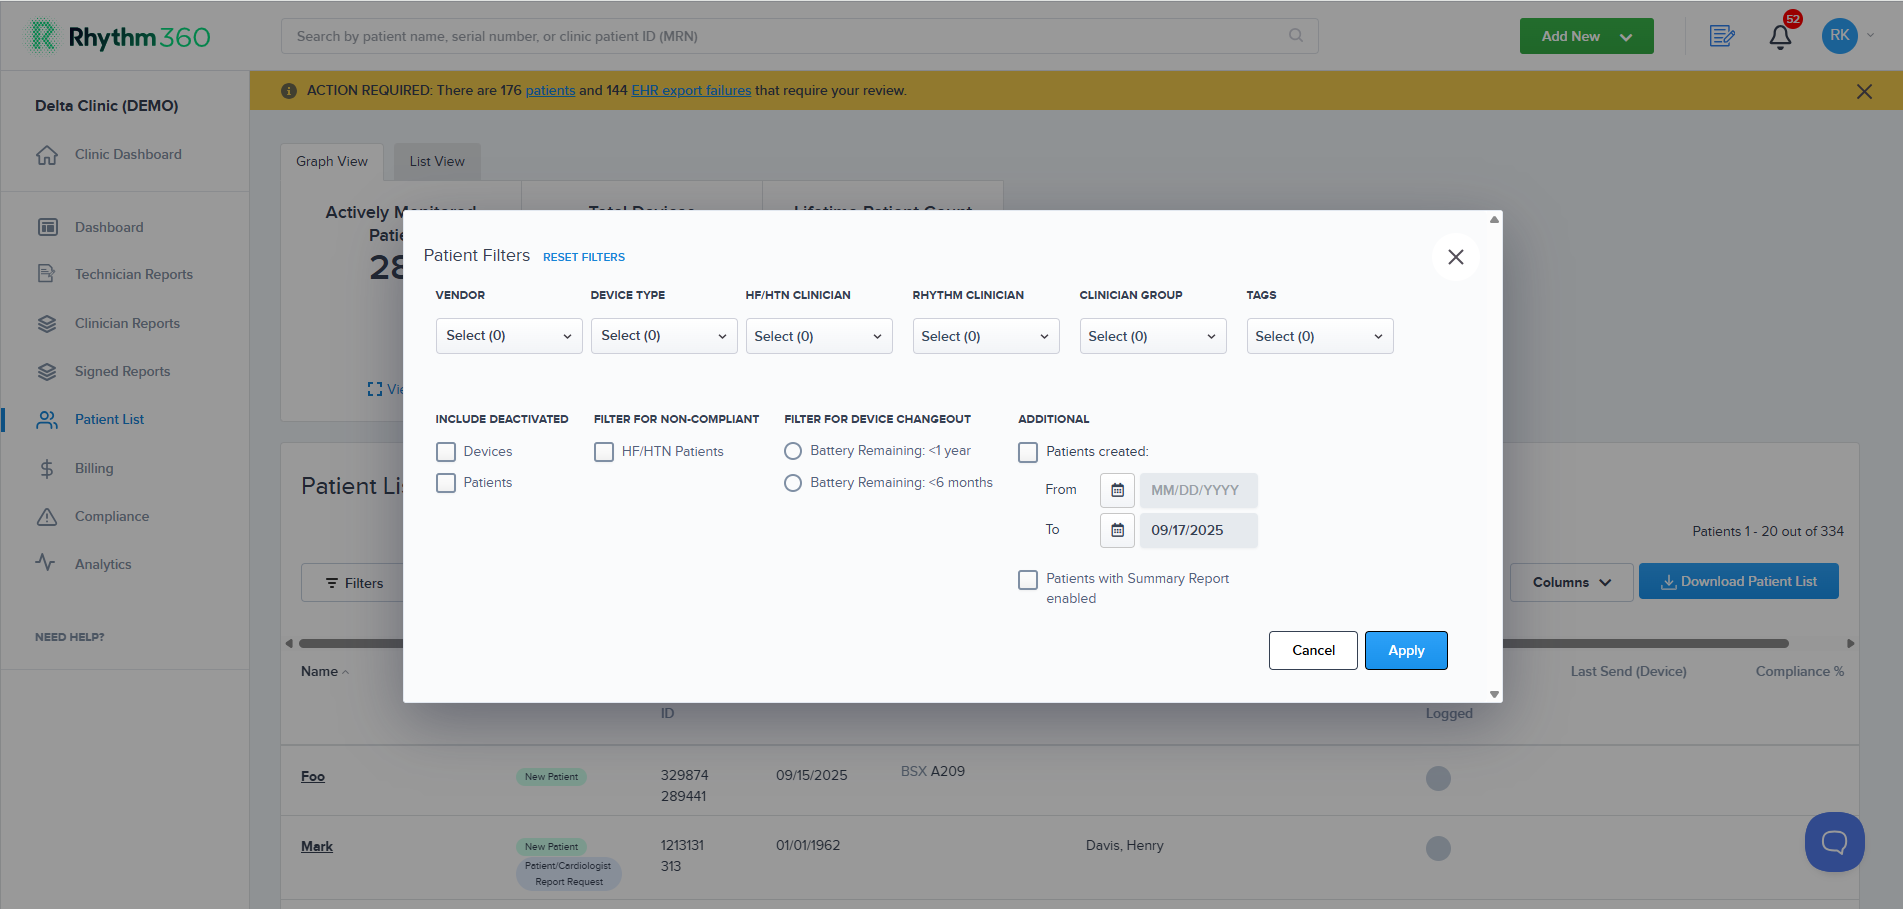This screenshot has width=1903, height=909.
Task: Click the notes edit icon in header
Action: [1722, 37]
